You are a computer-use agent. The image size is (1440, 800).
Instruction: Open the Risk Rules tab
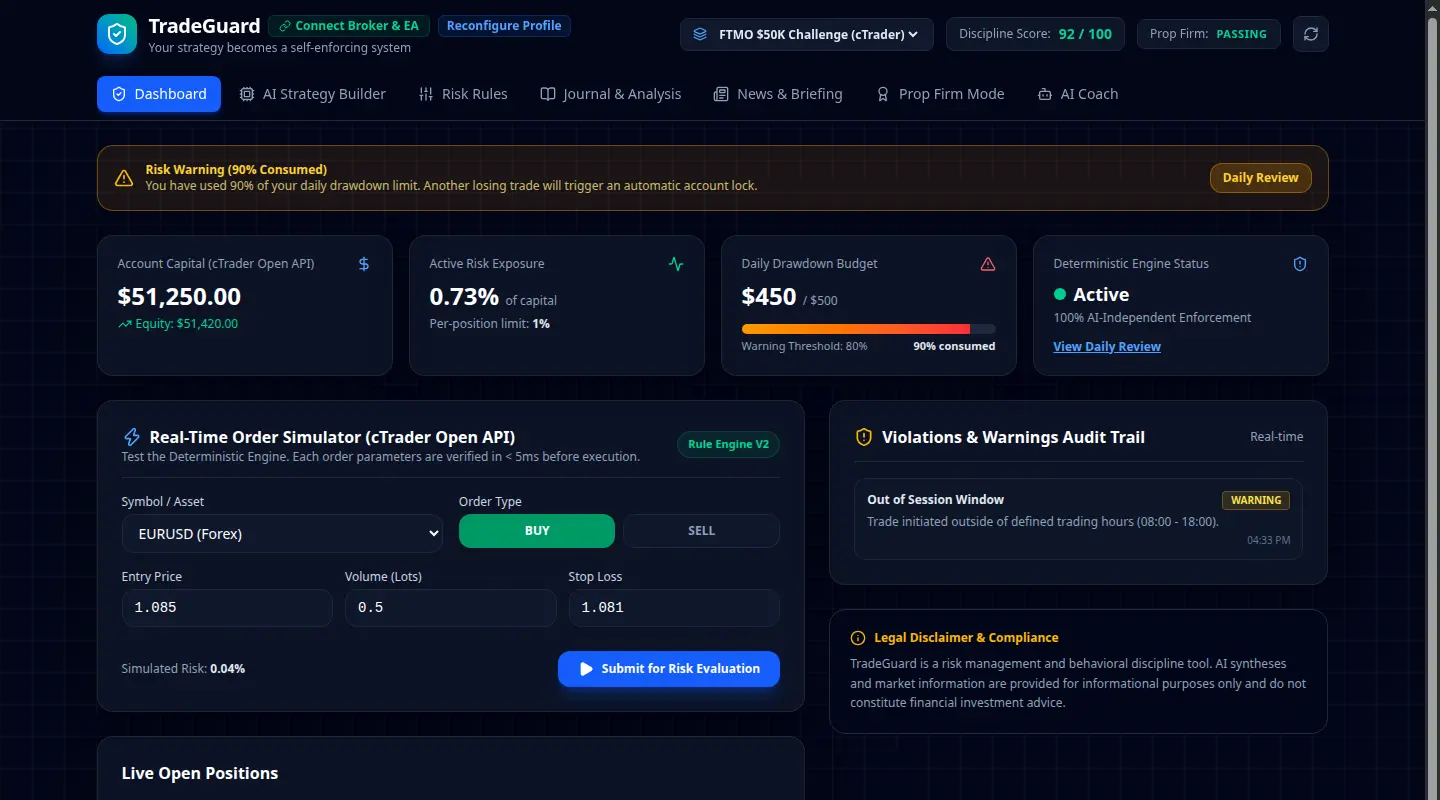click(x=463, y=94)
